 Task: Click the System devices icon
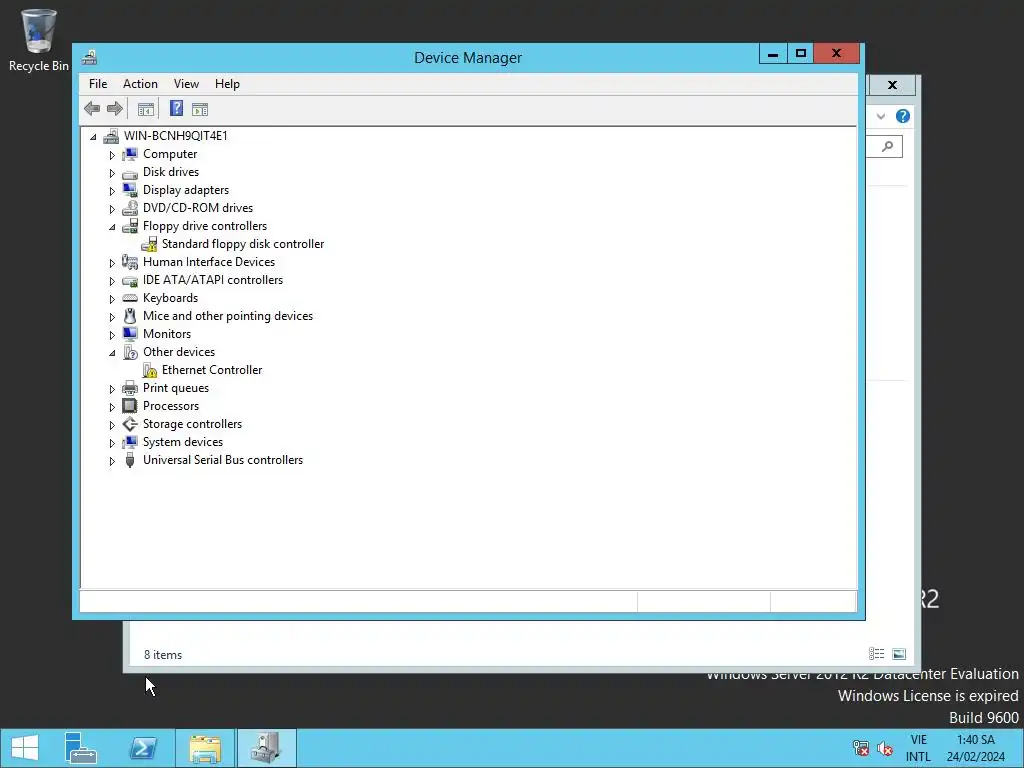[130, 442]
